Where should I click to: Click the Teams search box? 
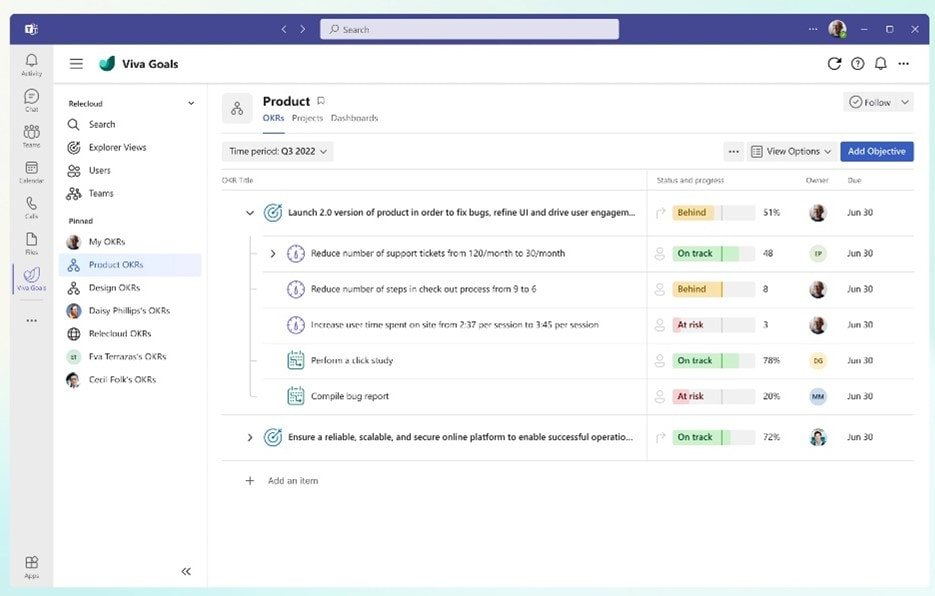[469, 29]
